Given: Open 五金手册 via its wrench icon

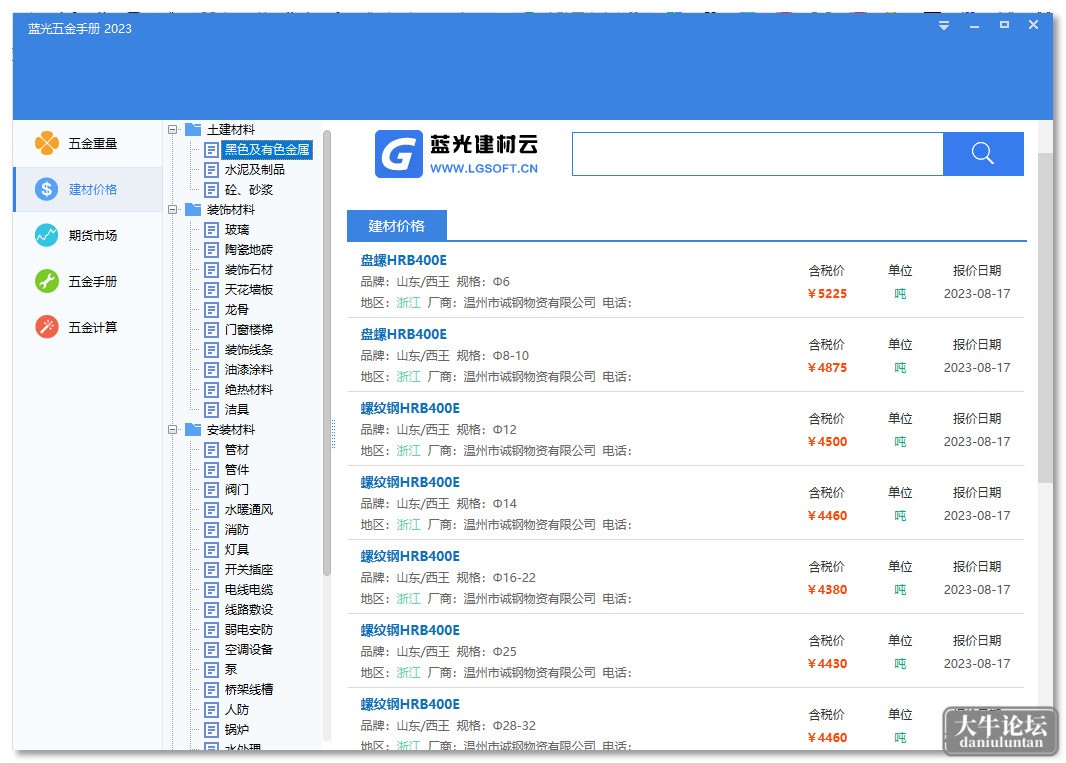Looking at the screenshot, I should pos(46,281).
